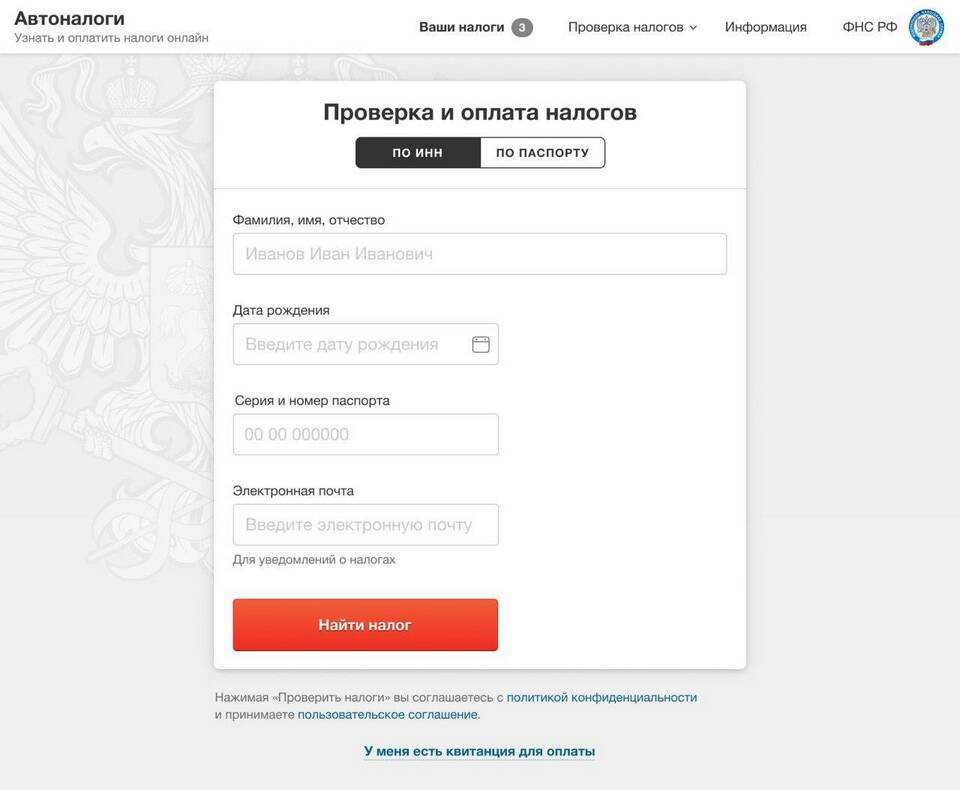The height and width of the screenshot is (790, 960).
Task: Open the политикой конфиденциальности link
Action: coord(601,697)
